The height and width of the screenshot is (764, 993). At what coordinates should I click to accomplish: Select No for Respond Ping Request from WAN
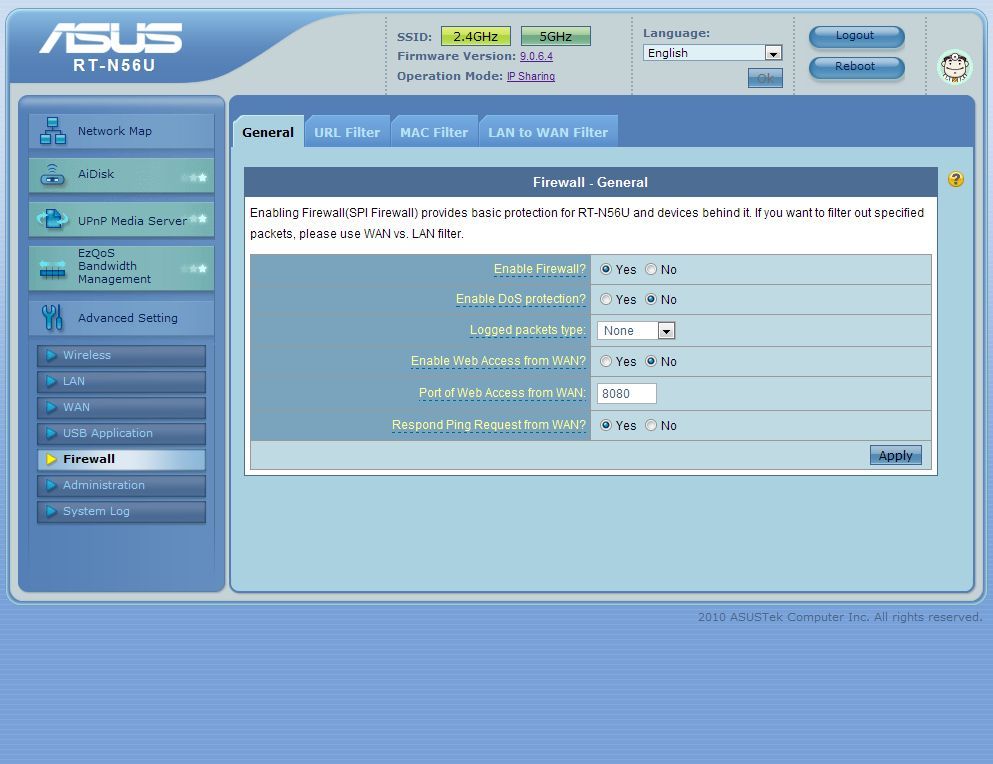651,426
